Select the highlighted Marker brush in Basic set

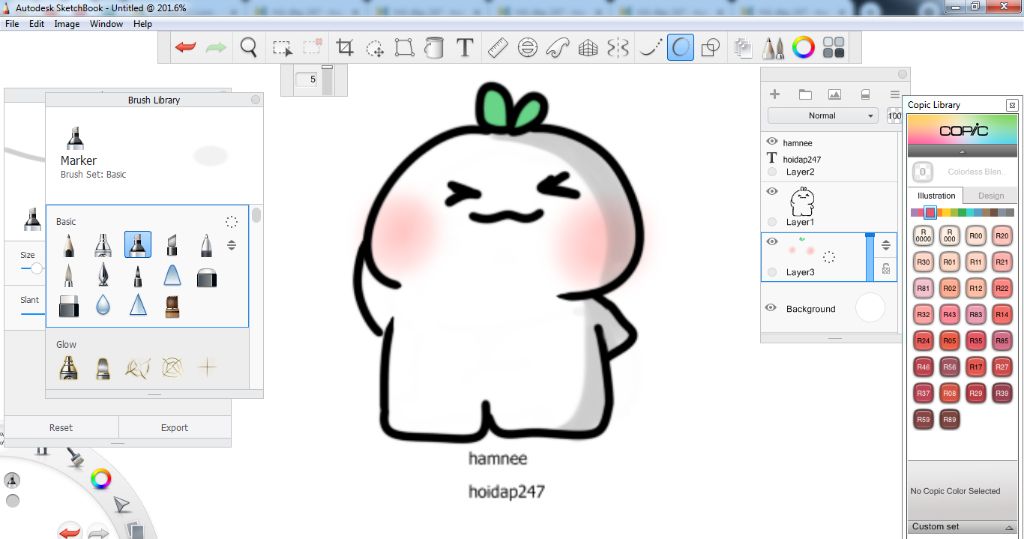(138, 244)
